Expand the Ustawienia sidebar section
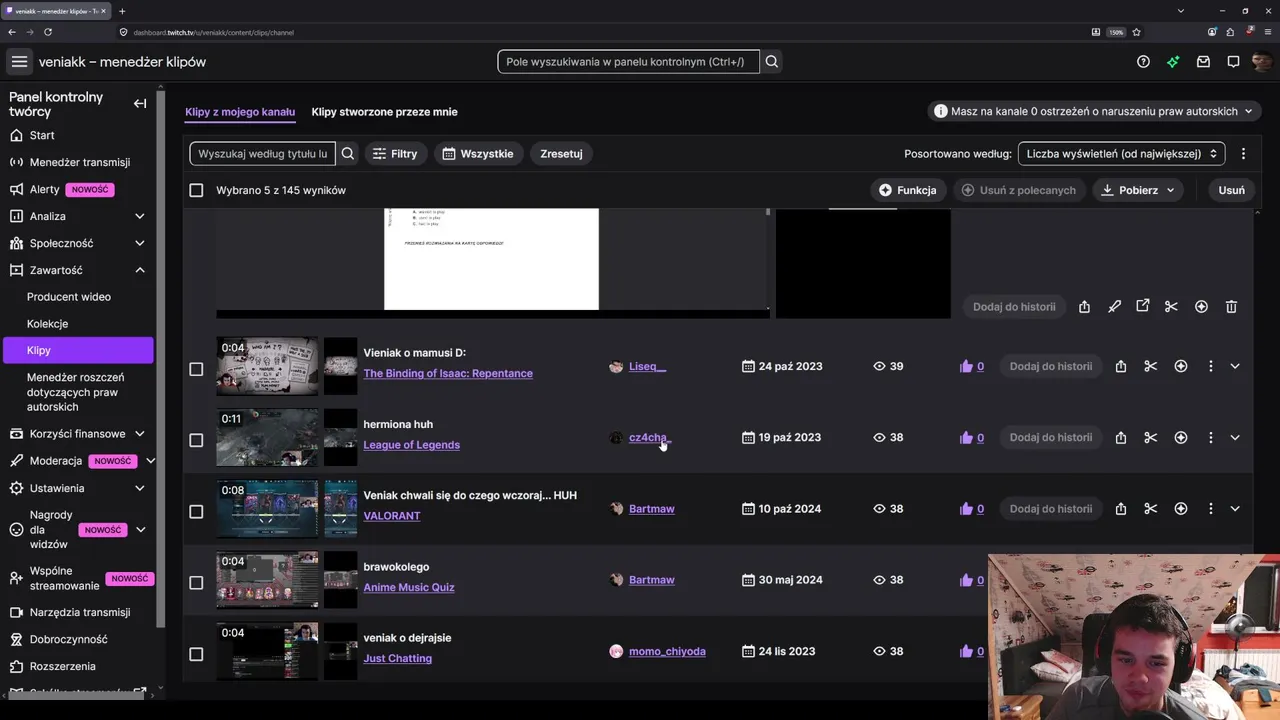 coord(140,488)
